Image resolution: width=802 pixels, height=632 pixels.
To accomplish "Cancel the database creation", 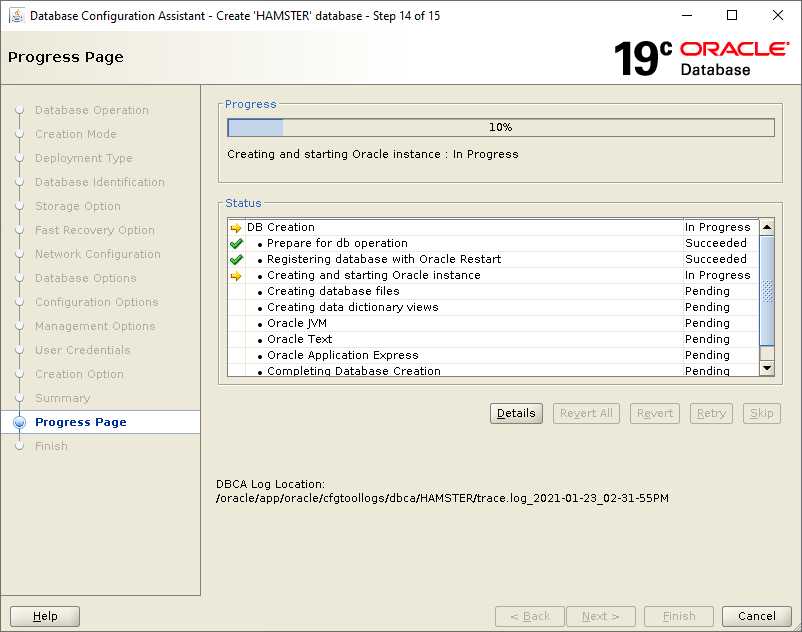I will pyautogui.click(x=756, y=616).
